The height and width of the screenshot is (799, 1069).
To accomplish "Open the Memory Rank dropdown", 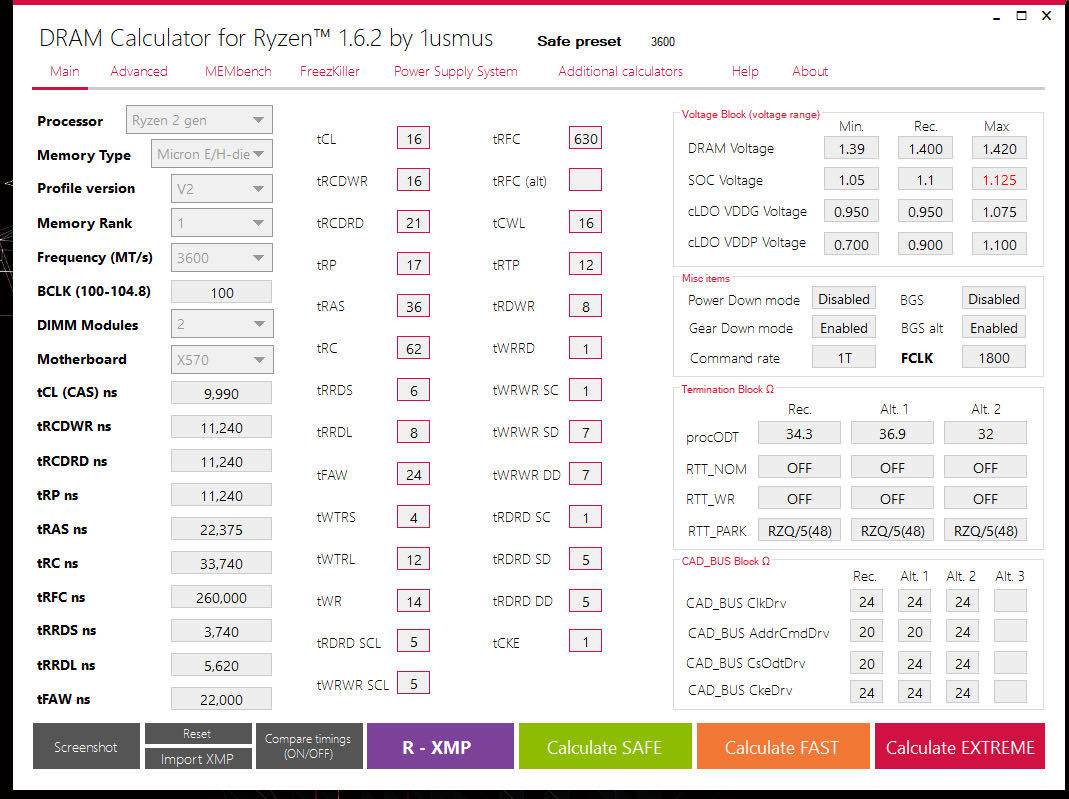I will tap(222, 223).
